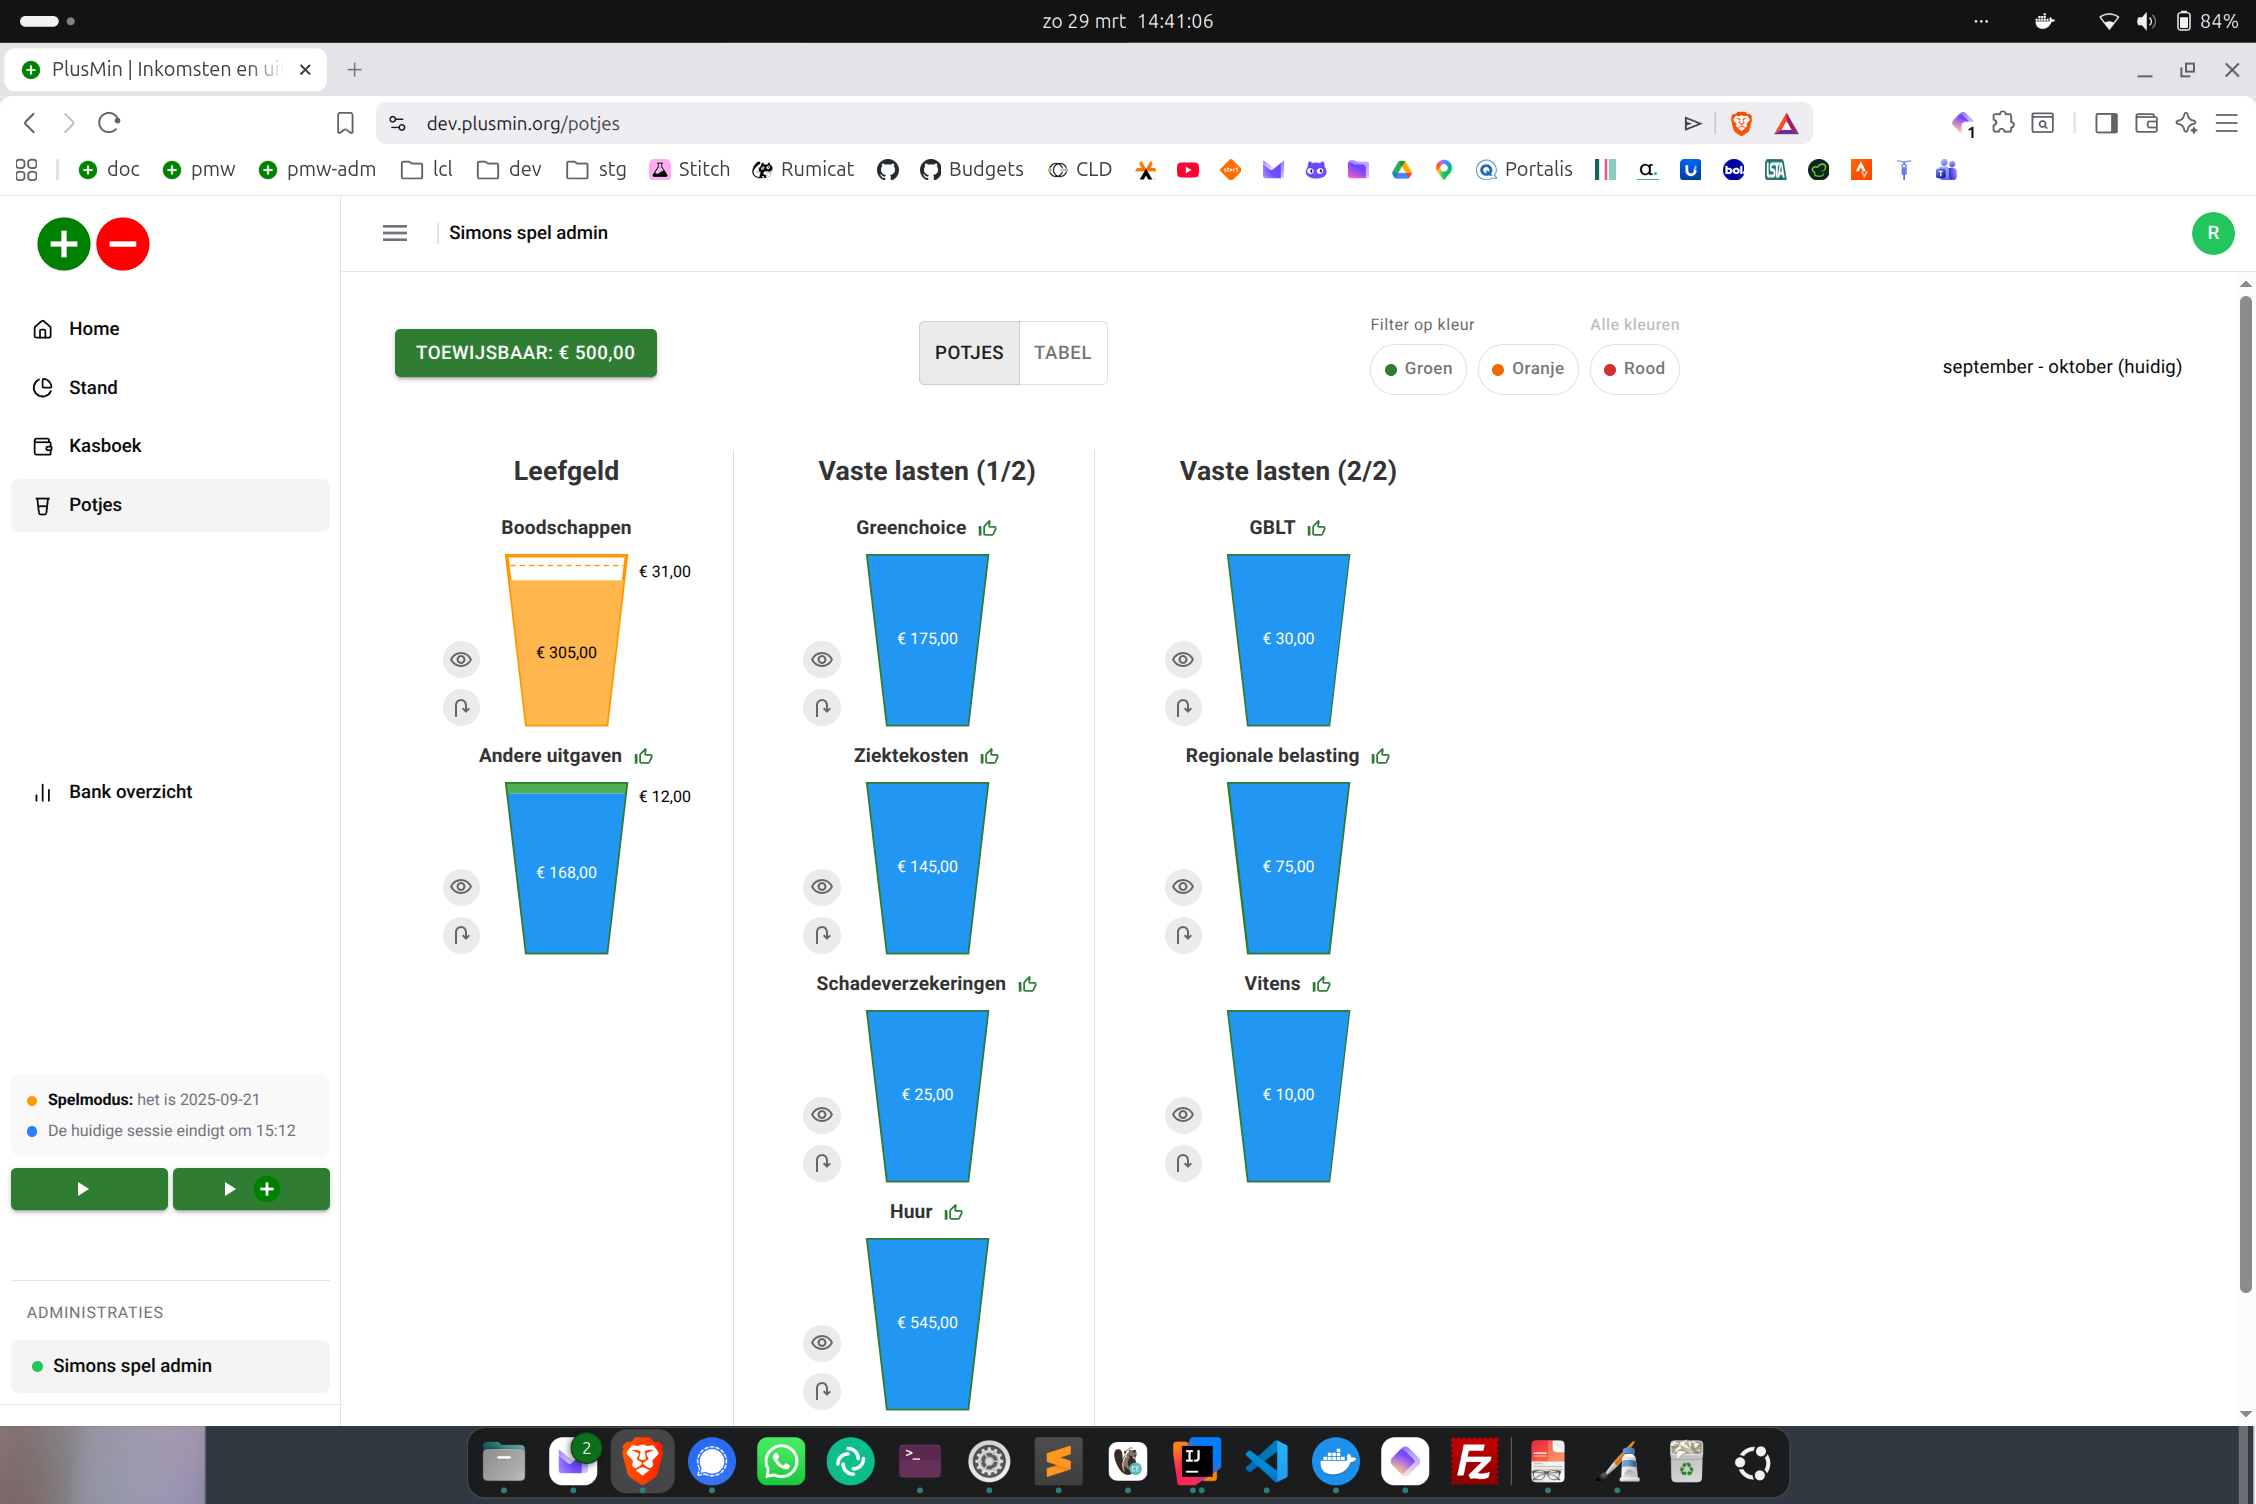This screenshot has height=1504, width=2256.
Task: Click the TOEWIJSBAAR € 500,00 button
Action: click(525, 353)
